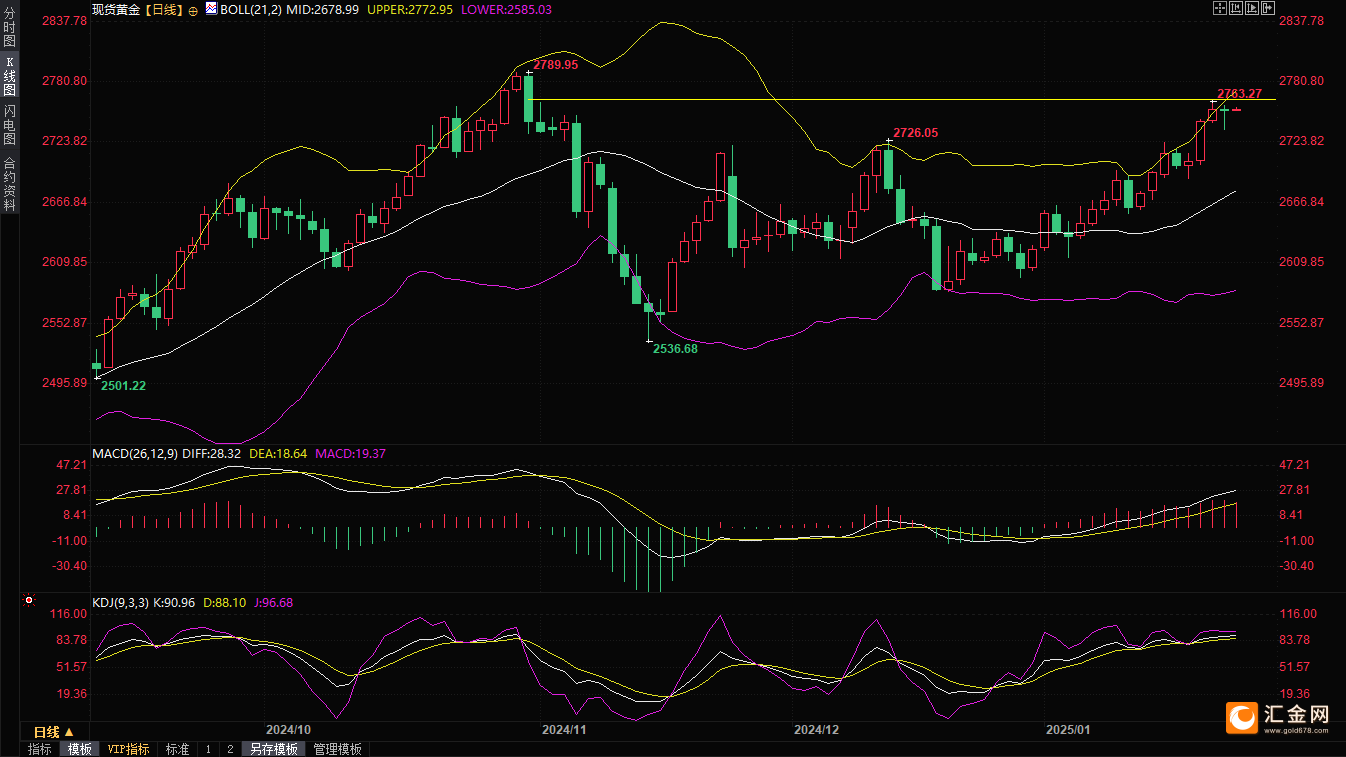Click J:96.68 value
The image size is (1346, 757).
click(272, 603)
